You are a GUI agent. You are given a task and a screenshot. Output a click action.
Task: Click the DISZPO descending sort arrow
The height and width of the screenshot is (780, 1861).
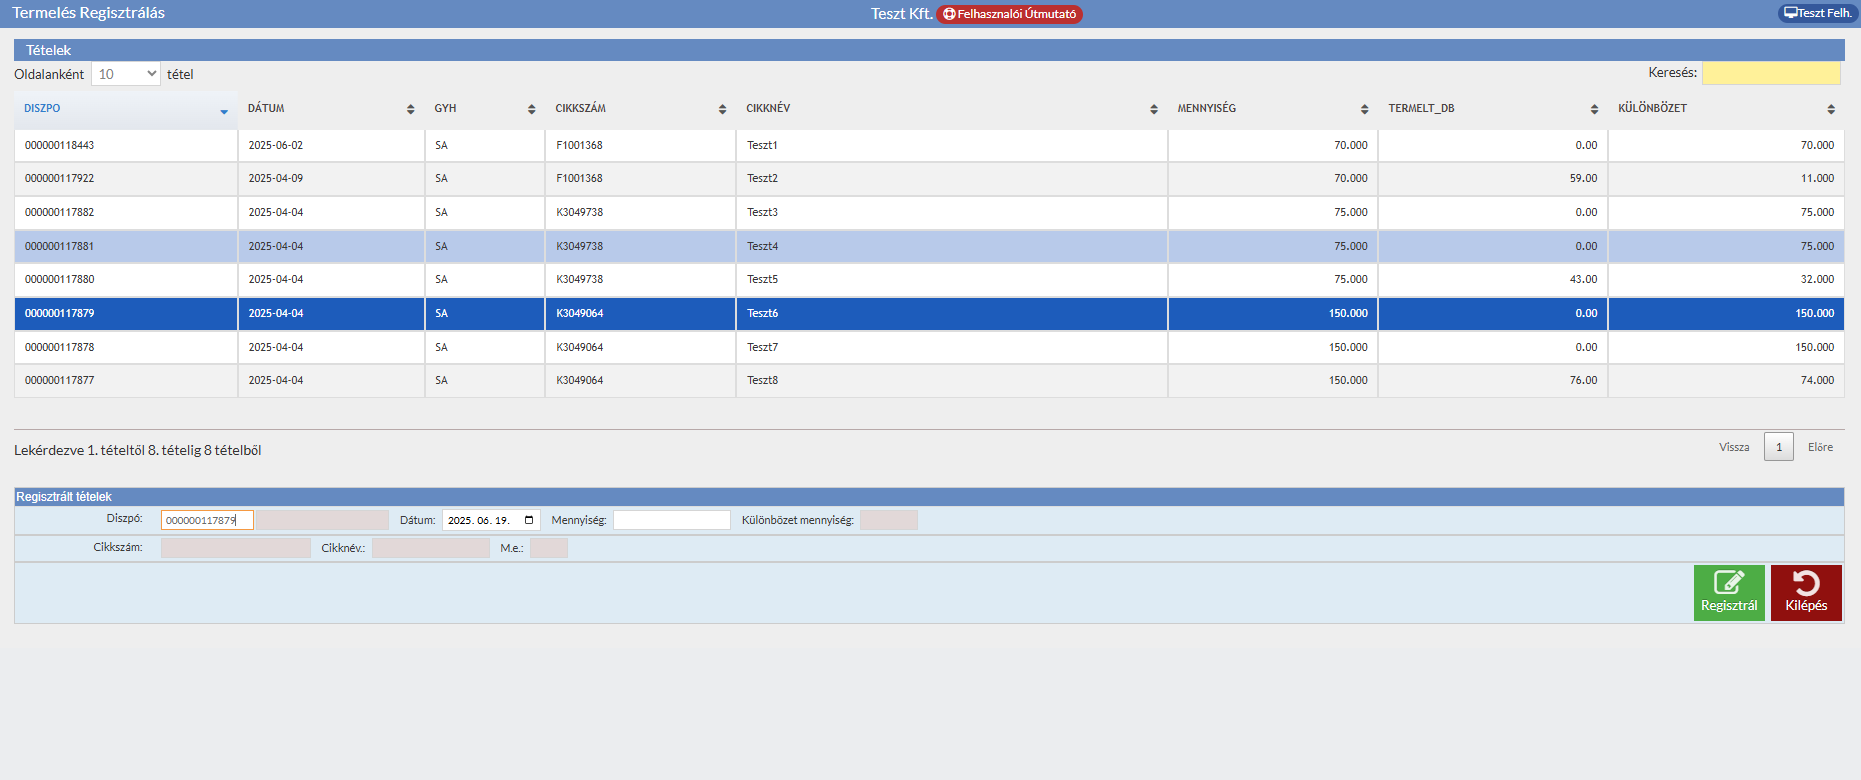[x=224, y=111]
